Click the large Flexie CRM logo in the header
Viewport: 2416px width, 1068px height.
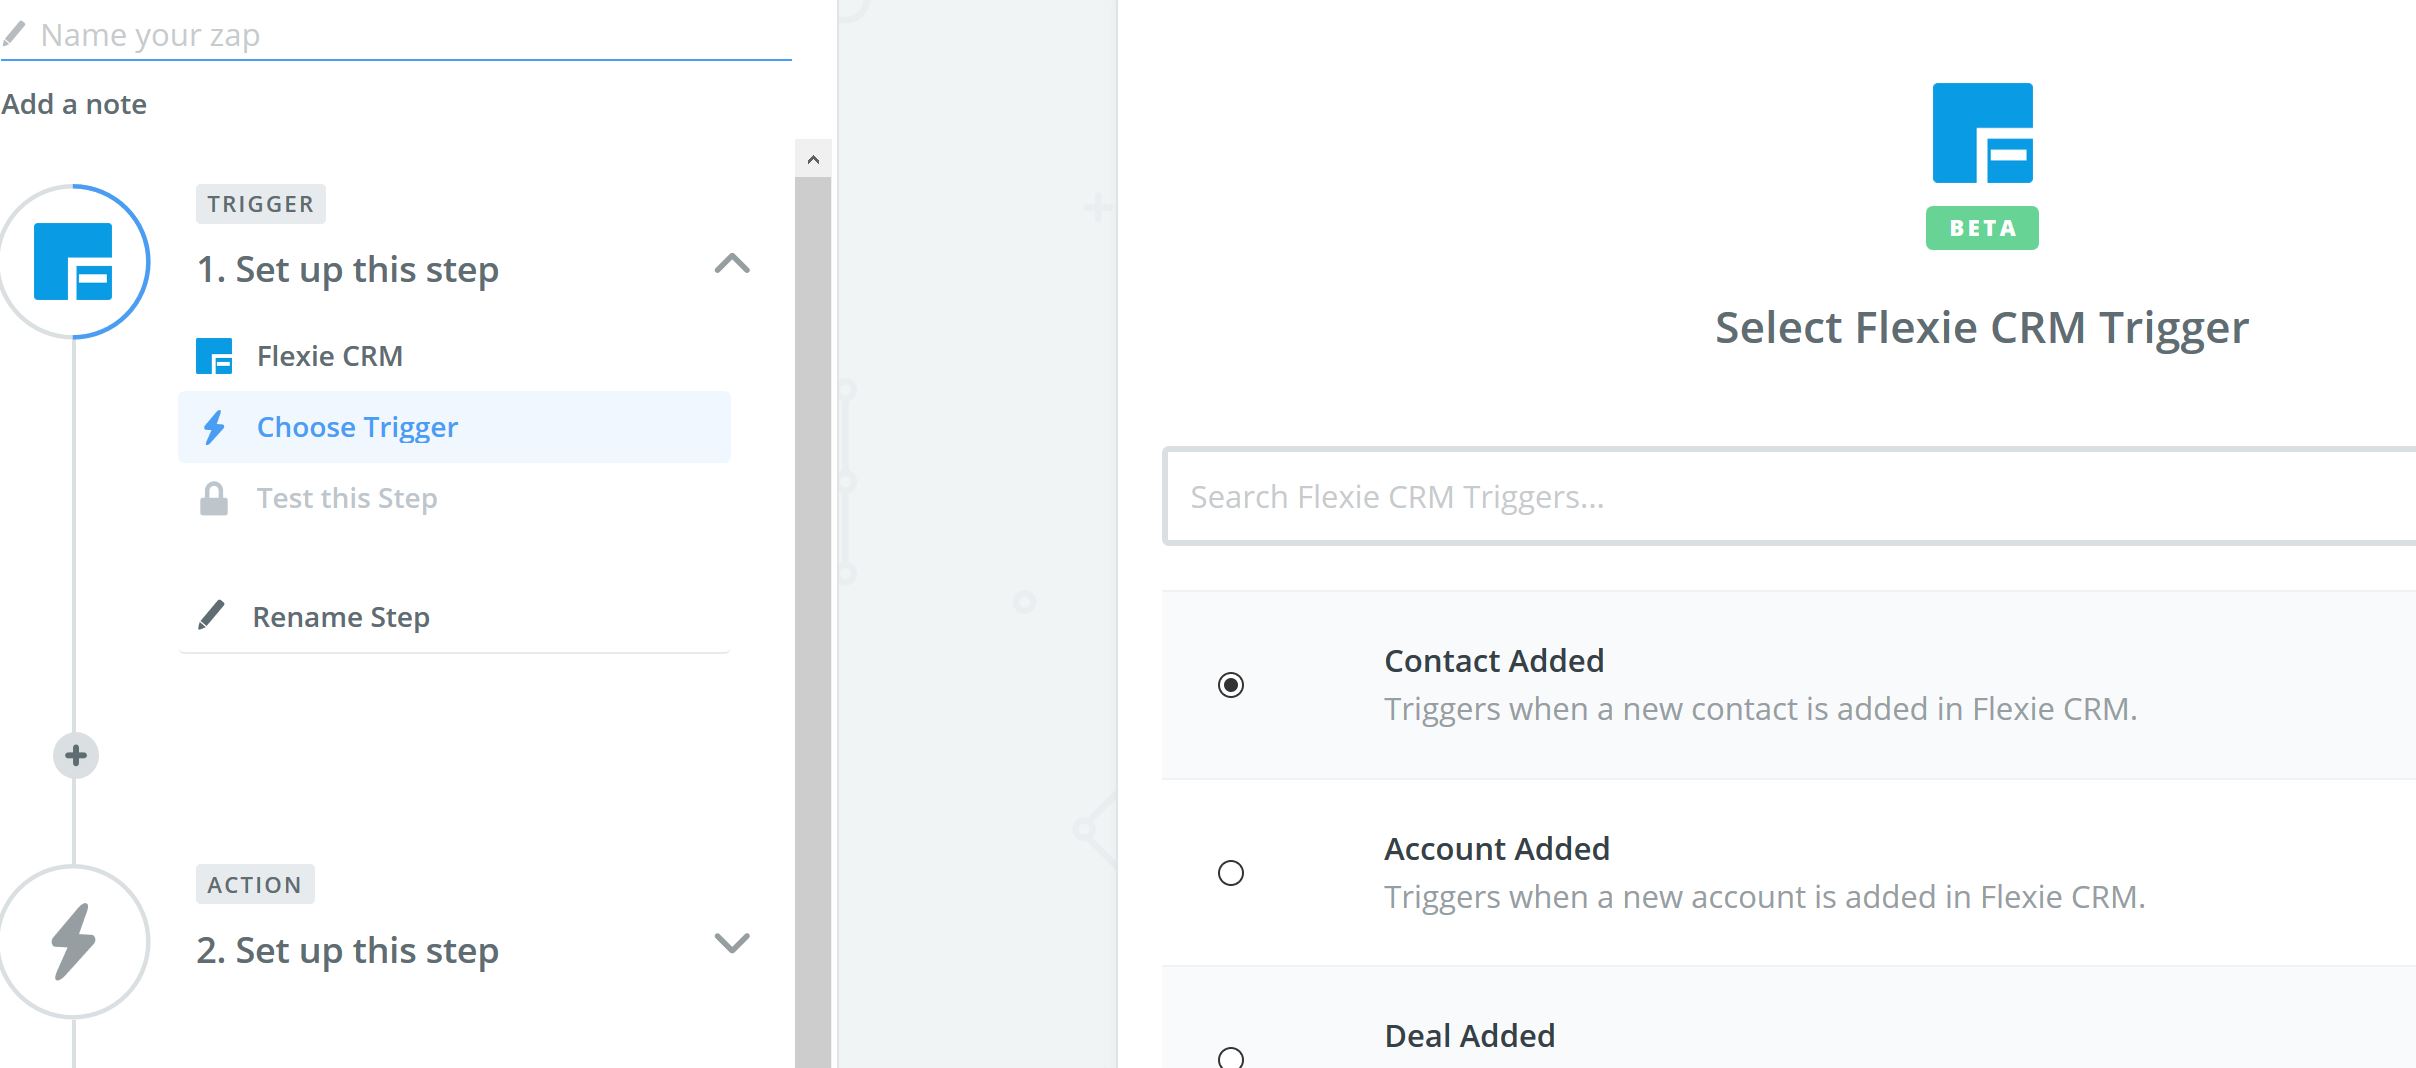click(x=1982, y=133)
